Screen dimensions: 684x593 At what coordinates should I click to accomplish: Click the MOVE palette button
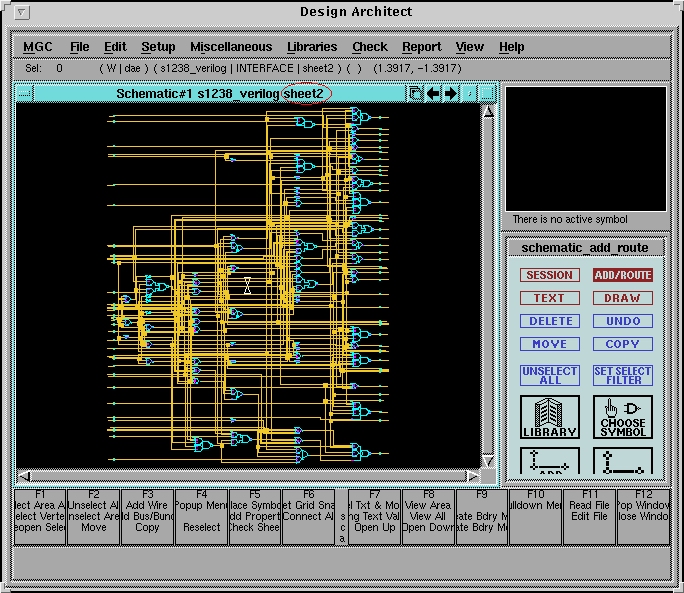click(549, 344)
